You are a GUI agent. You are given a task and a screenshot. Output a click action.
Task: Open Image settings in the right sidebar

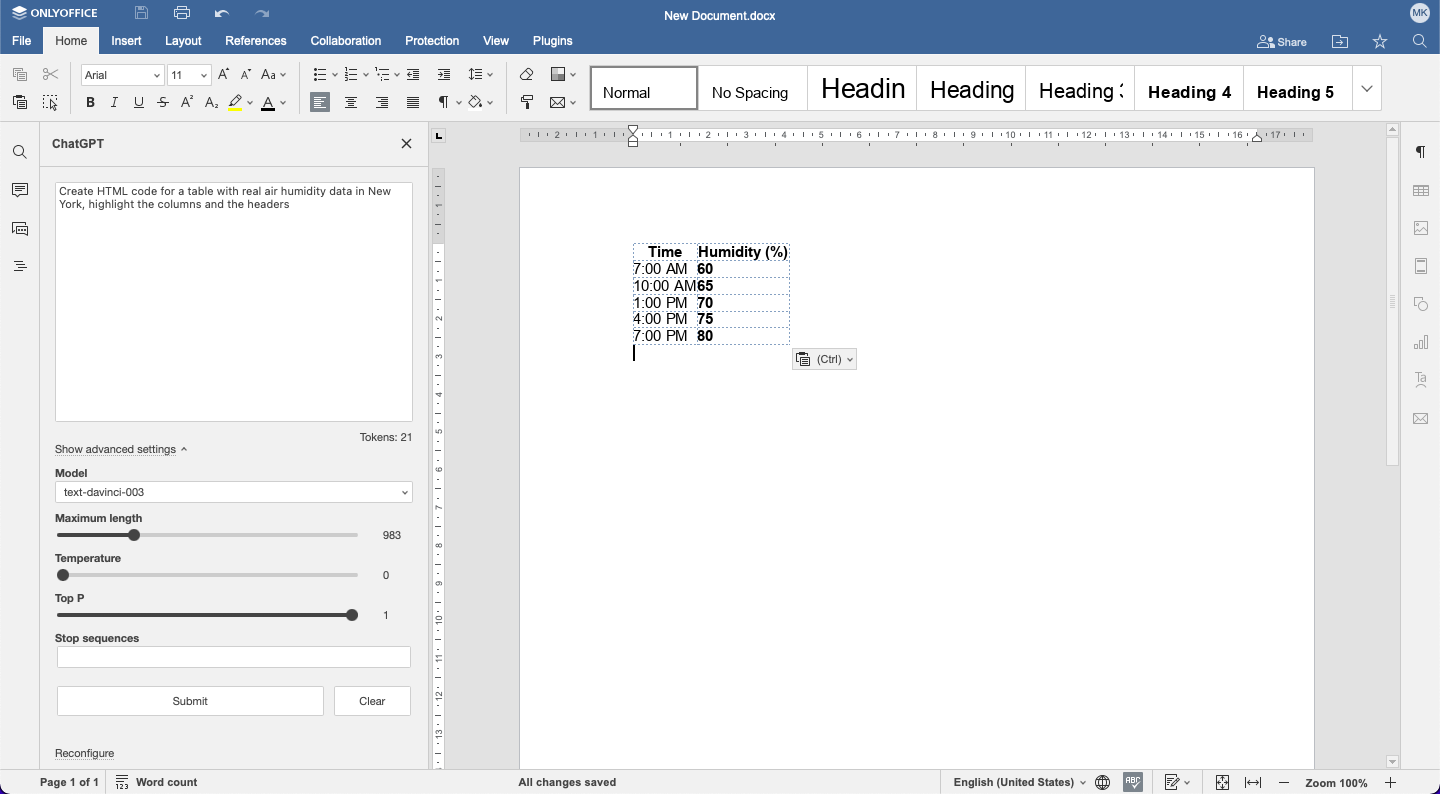pos(1421,227)
